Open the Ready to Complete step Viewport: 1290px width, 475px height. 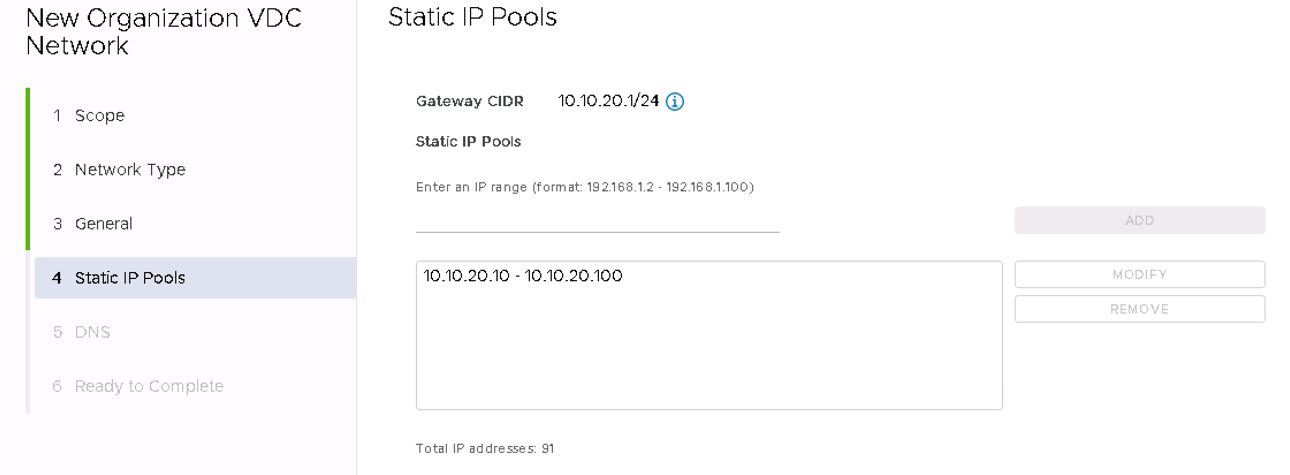(x=148, y=386)
